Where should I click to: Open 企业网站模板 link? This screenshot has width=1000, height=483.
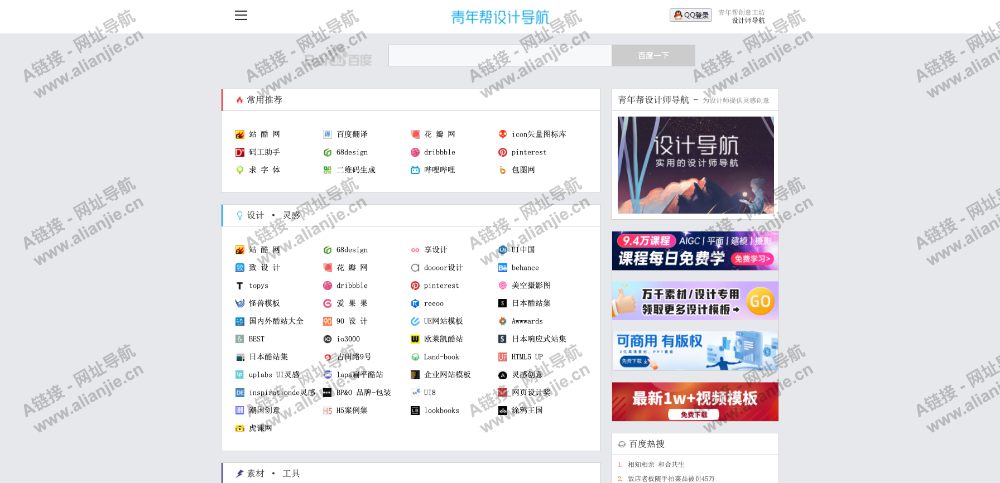pos(447,375)
